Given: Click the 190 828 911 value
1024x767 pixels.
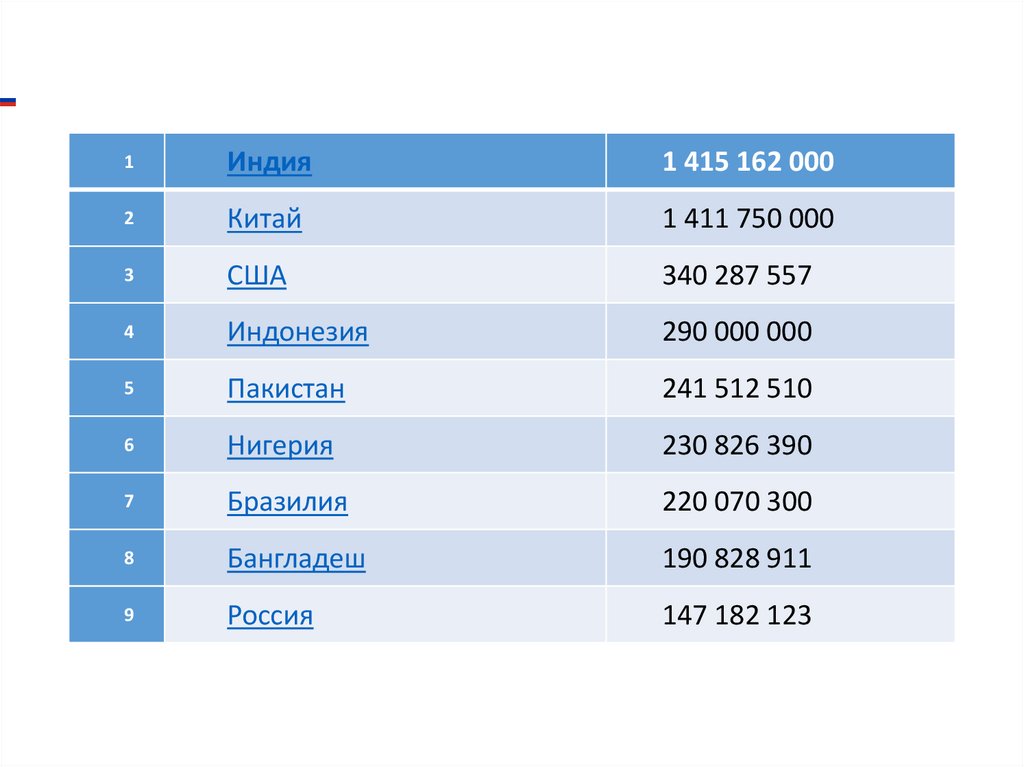Looking at the screenshot, I should click(736, 559).
